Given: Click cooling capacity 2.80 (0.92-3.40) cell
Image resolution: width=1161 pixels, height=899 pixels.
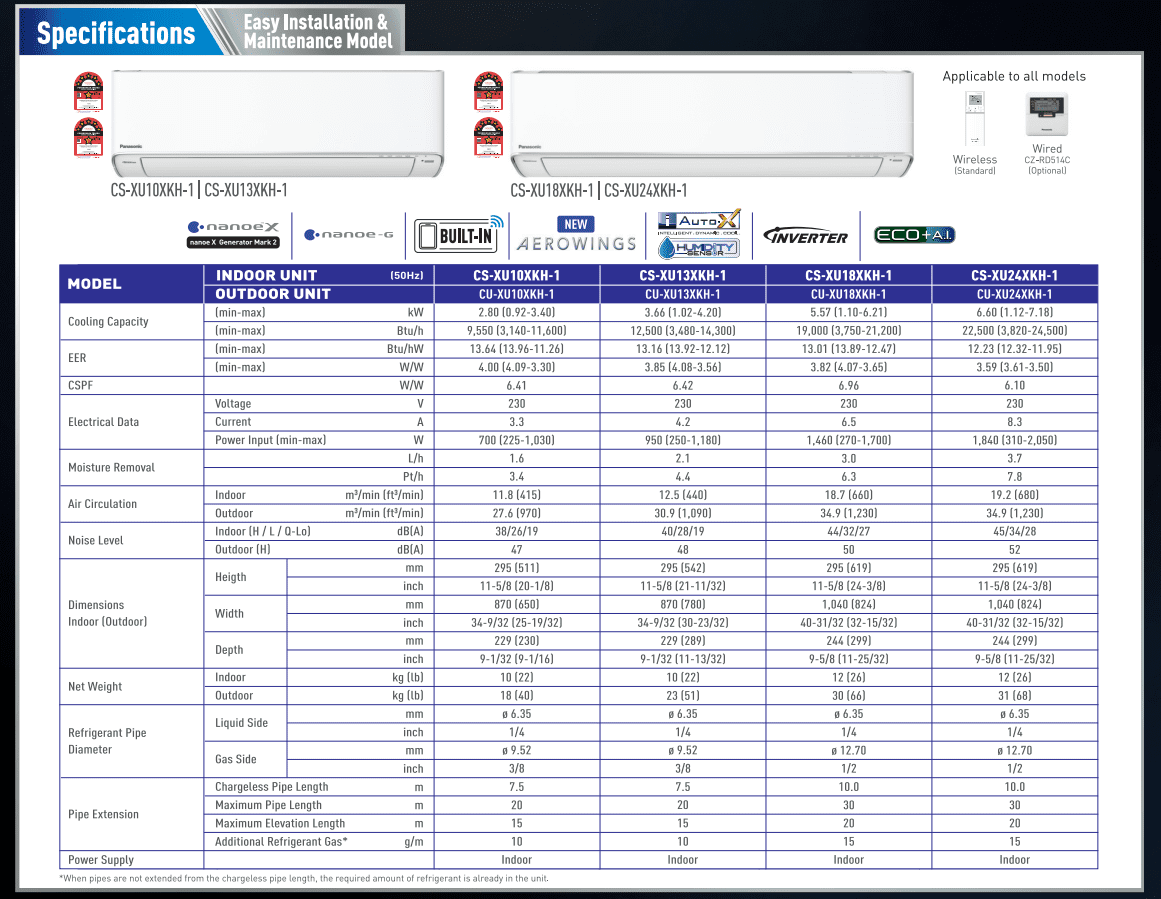Looking at the screenshot, I should click(517, 313).
